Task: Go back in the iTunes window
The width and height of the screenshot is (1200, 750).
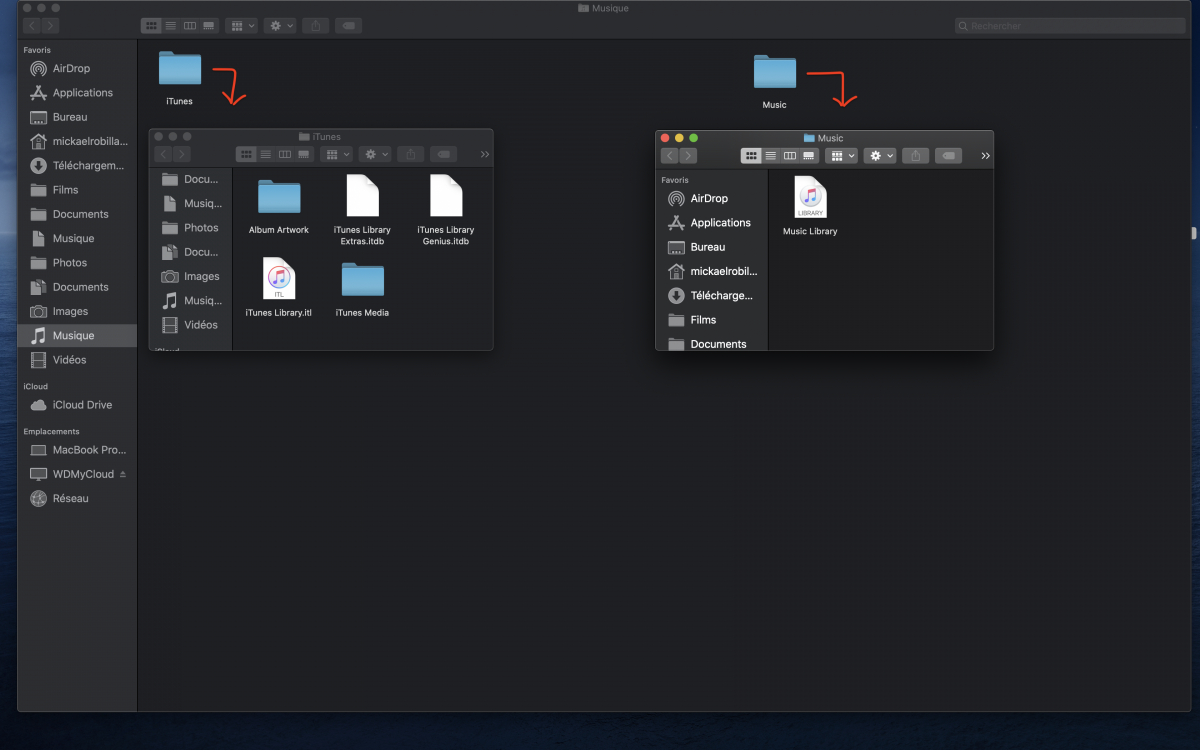Action: coord(163,154)
